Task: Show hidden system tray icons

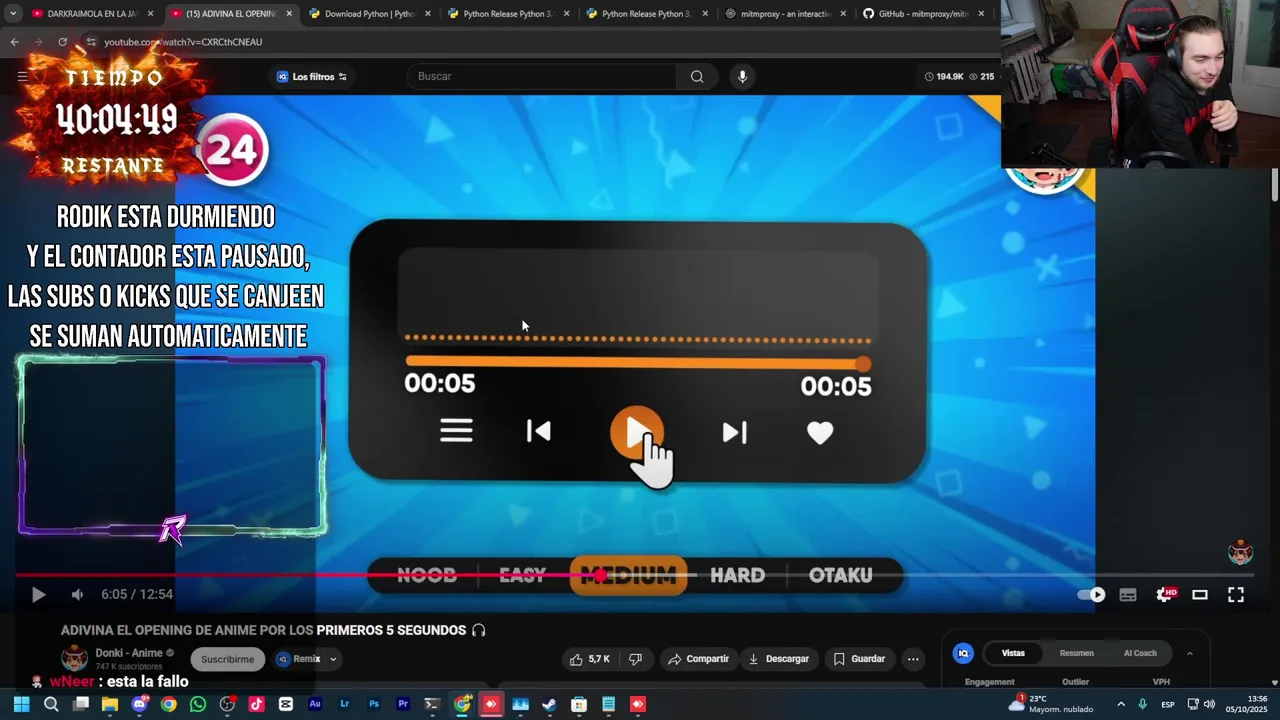Action: [1121, 704]
